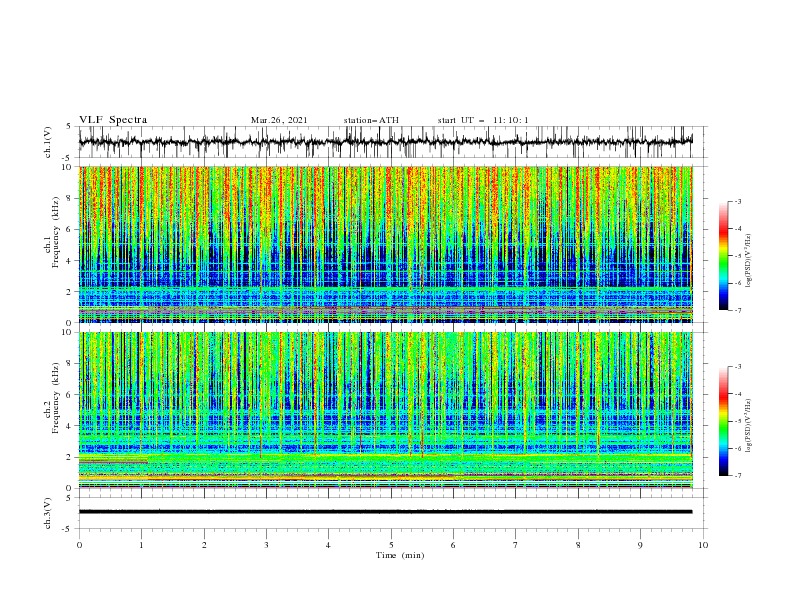This screenshot has width=792, height=612.
Task: Click the '5' tick on ch.1(V) axis
Action: tap(69, 126)
